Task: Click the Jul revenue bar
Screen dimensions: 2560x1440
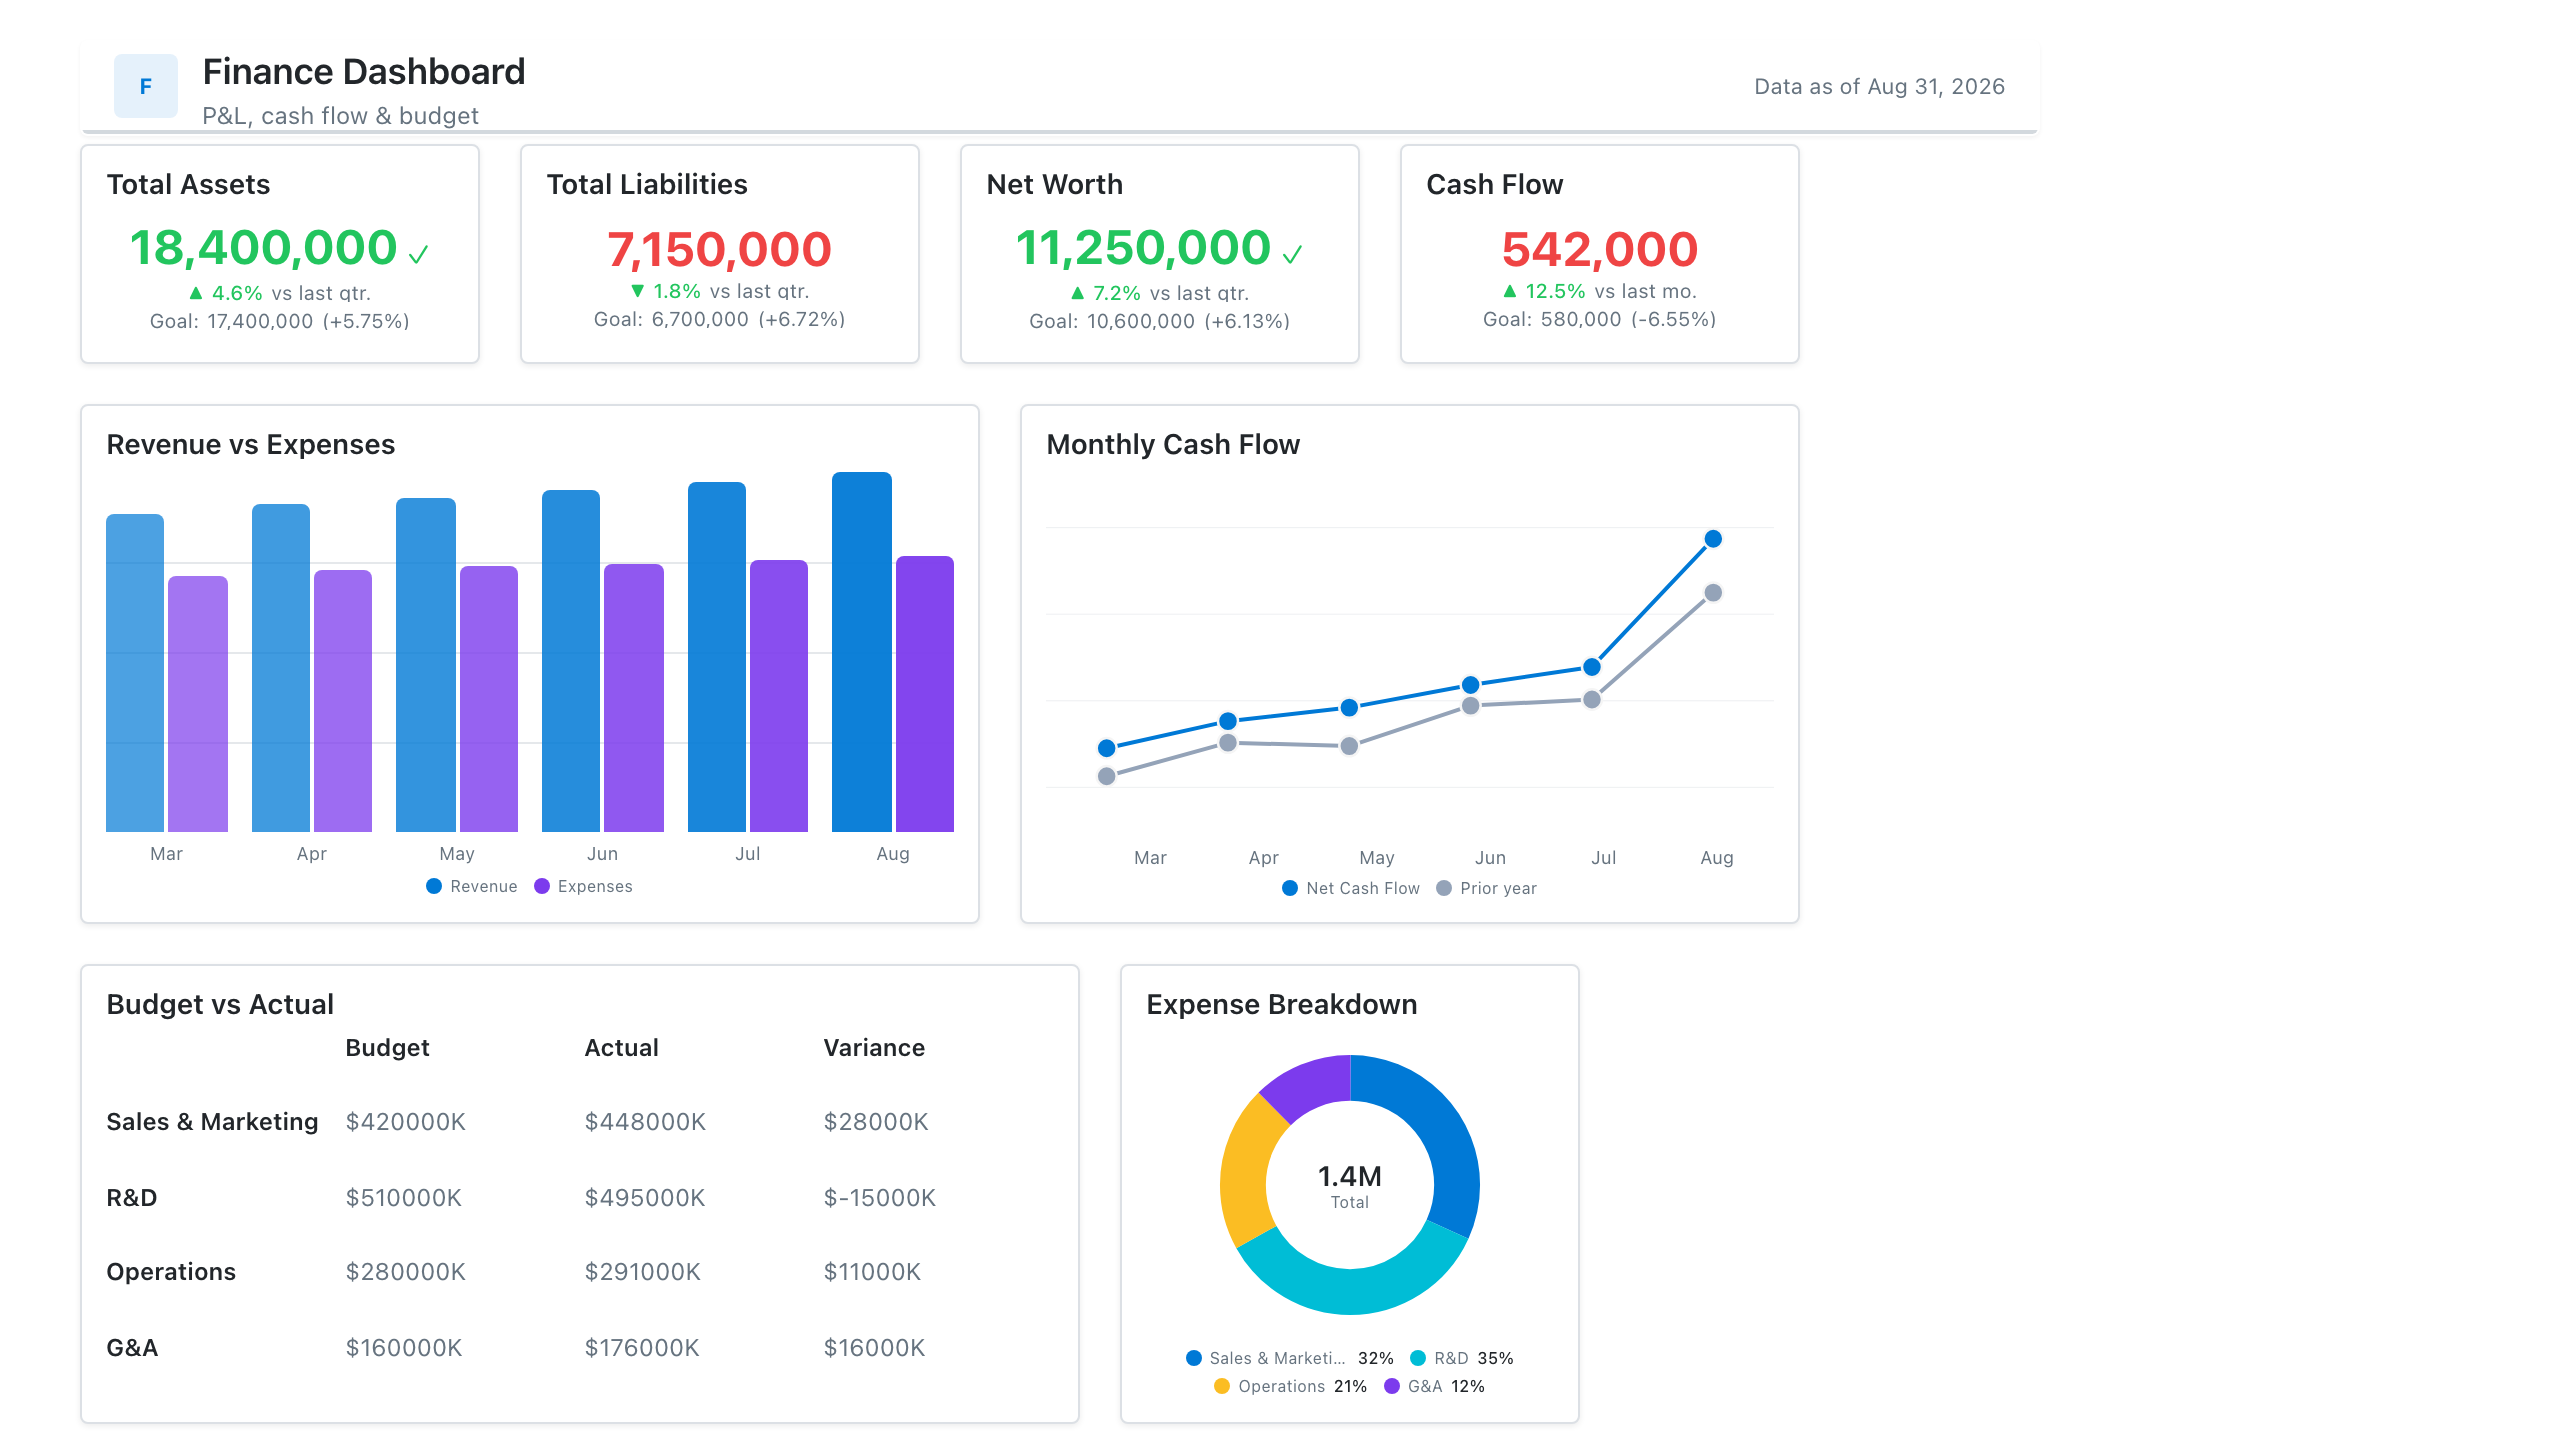Action: [x=717, y=657]
